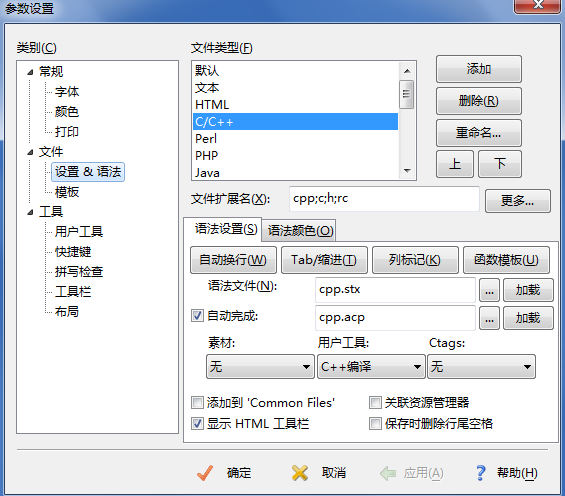Screen dimensions: 565x496
Task: Browse for syntax file next to cpp.stx
Action: coord(489,290)
